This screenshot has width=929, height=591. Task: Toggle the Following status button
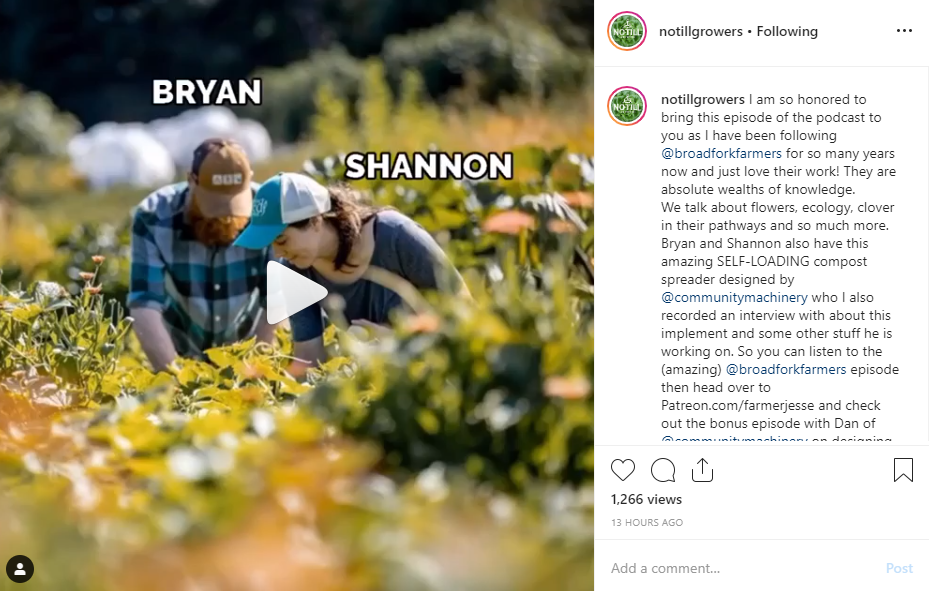pyautogui.click(x=787, y=31)
